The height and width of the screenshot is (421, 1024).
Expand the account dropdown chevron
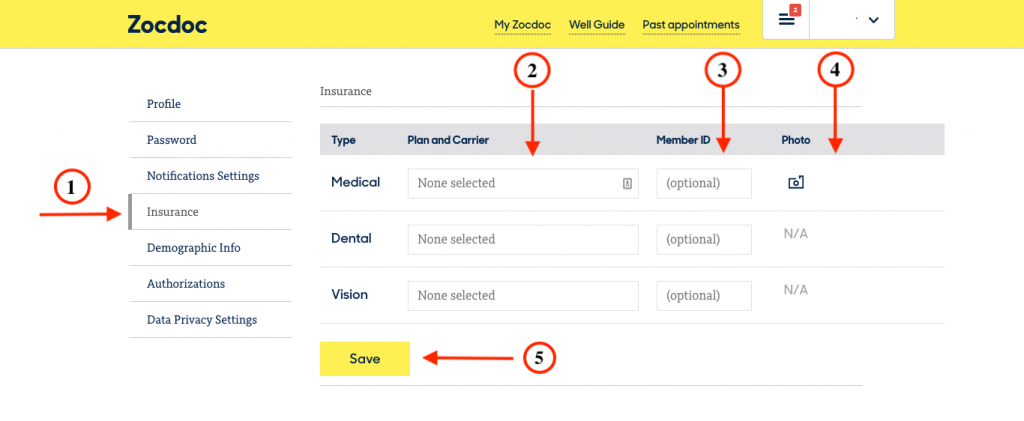click(874, 20)
